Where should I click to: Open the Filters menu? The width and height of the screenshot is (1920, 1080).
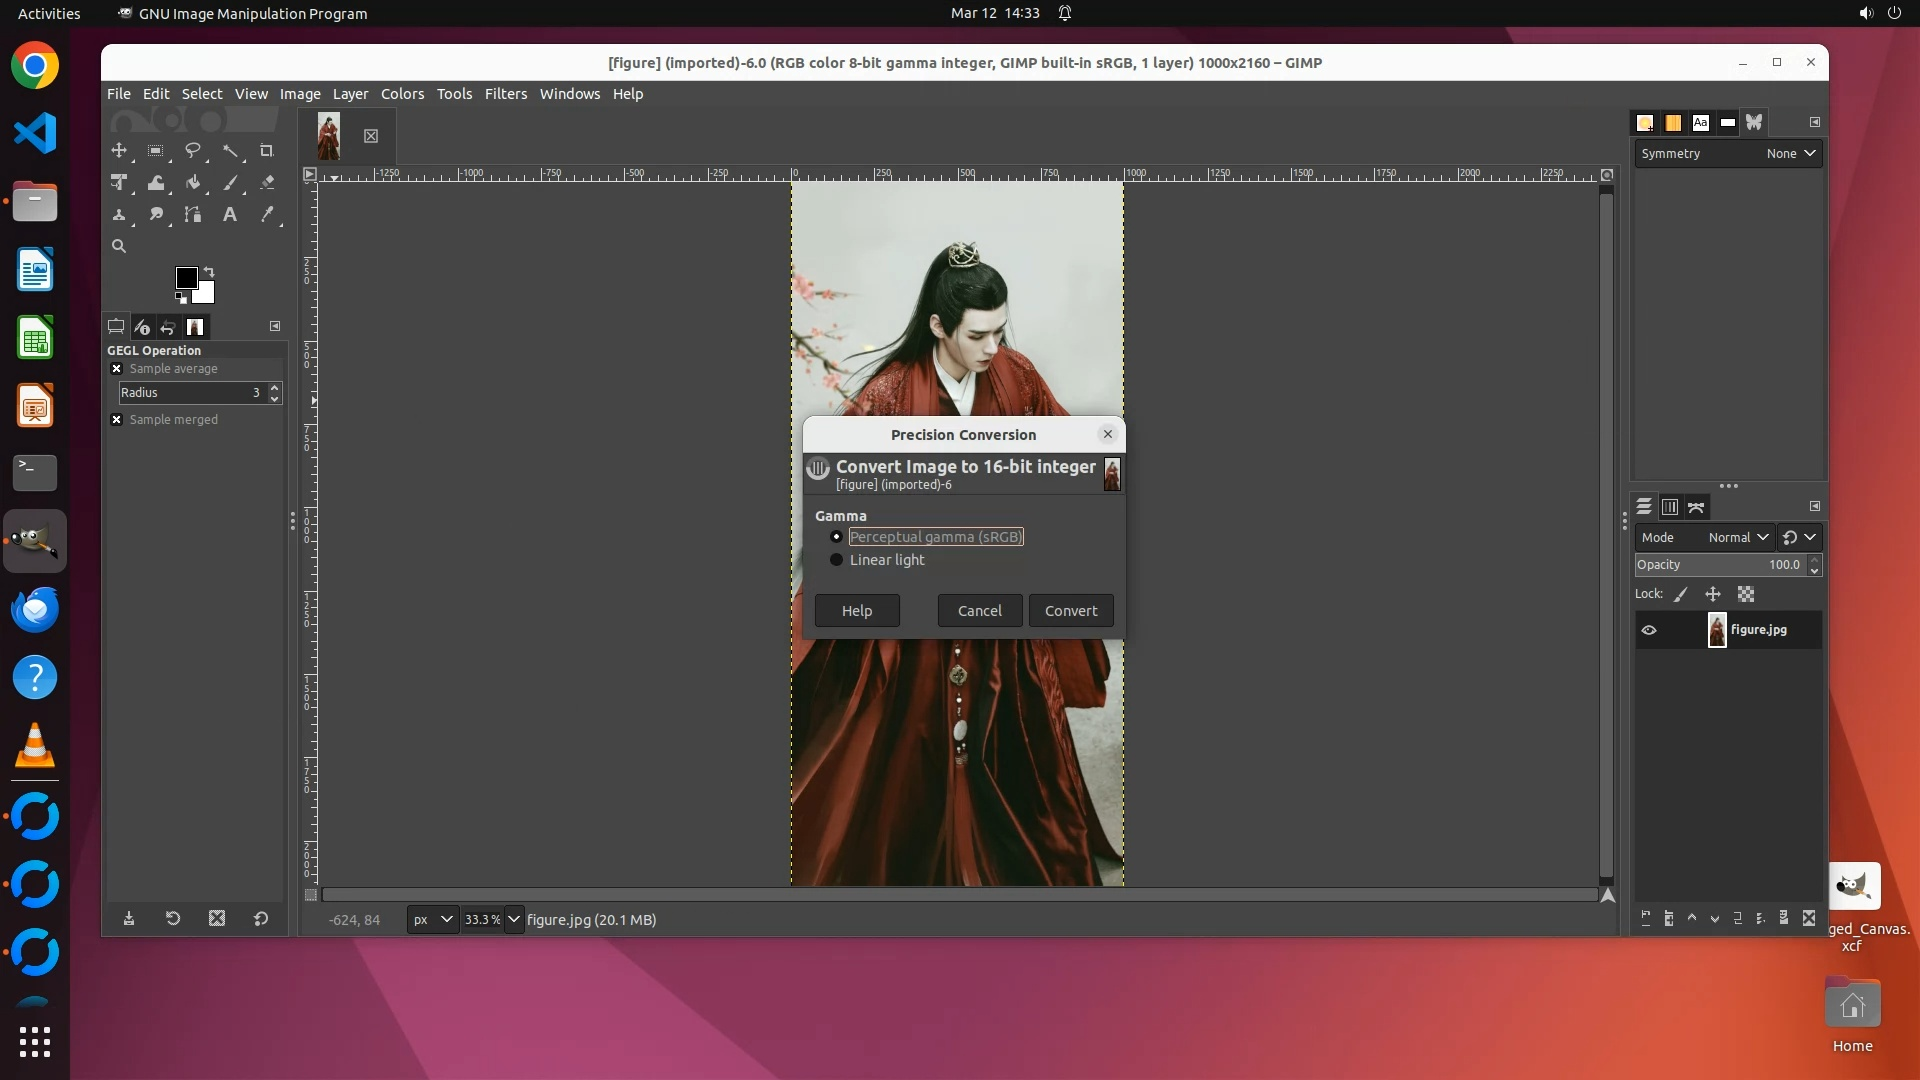coord(505,94)
